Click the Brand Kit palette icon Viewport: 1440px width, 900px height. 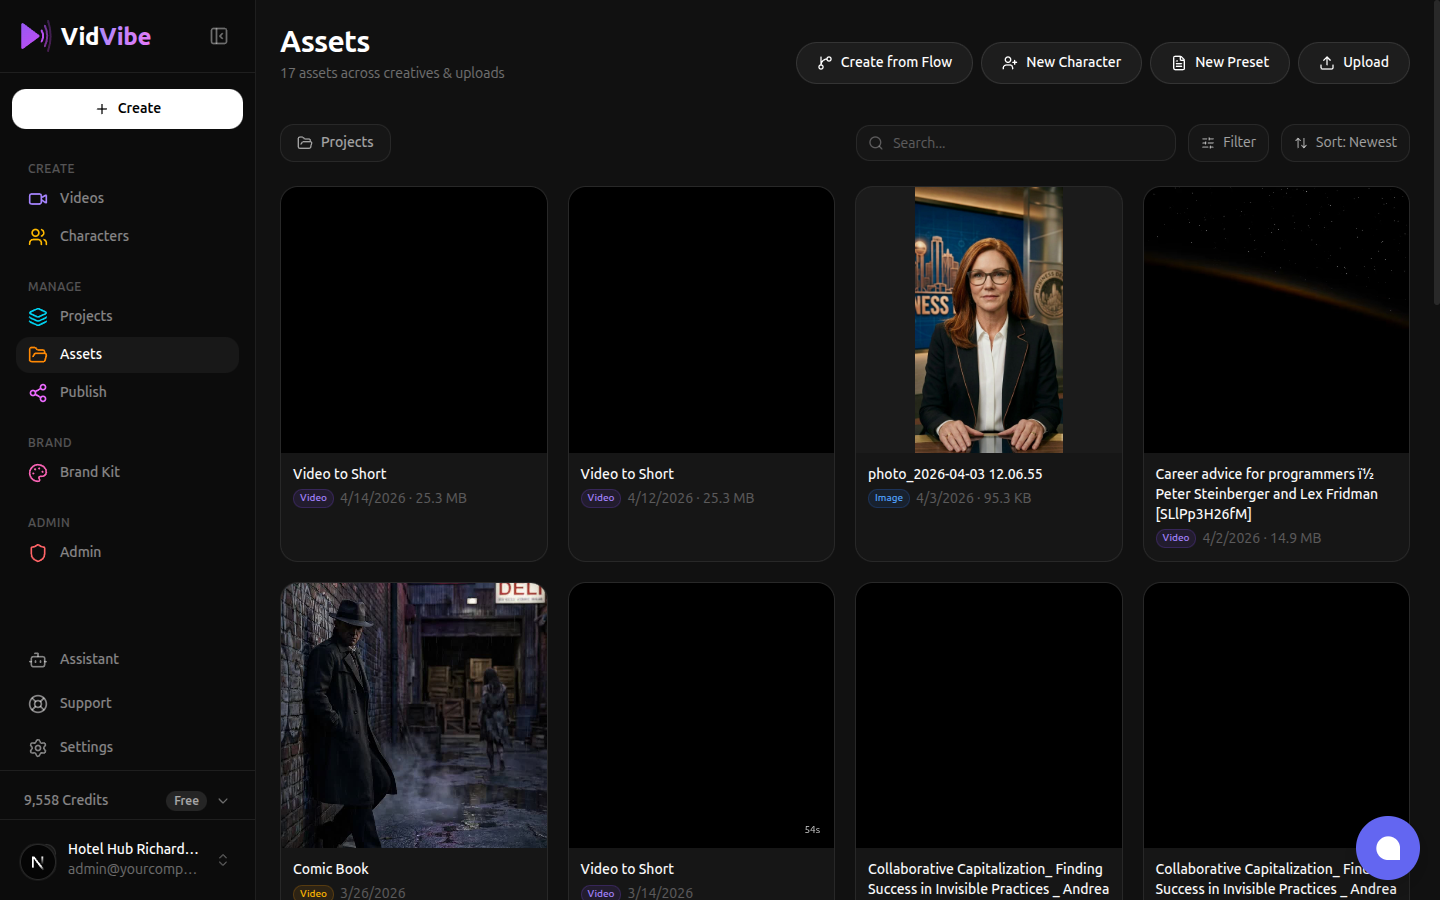click(x=38, y=473)
